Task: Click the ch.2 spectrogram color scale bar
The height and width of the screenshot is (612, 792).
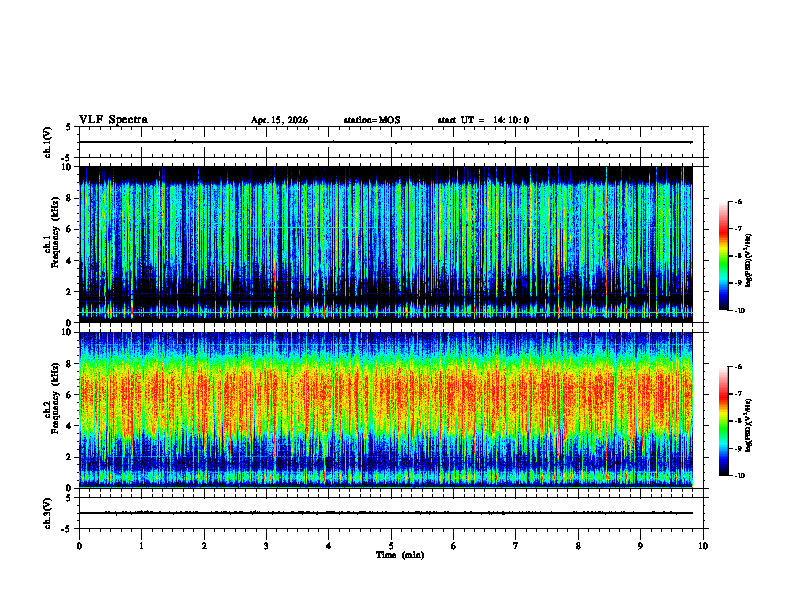Action: 724,421
